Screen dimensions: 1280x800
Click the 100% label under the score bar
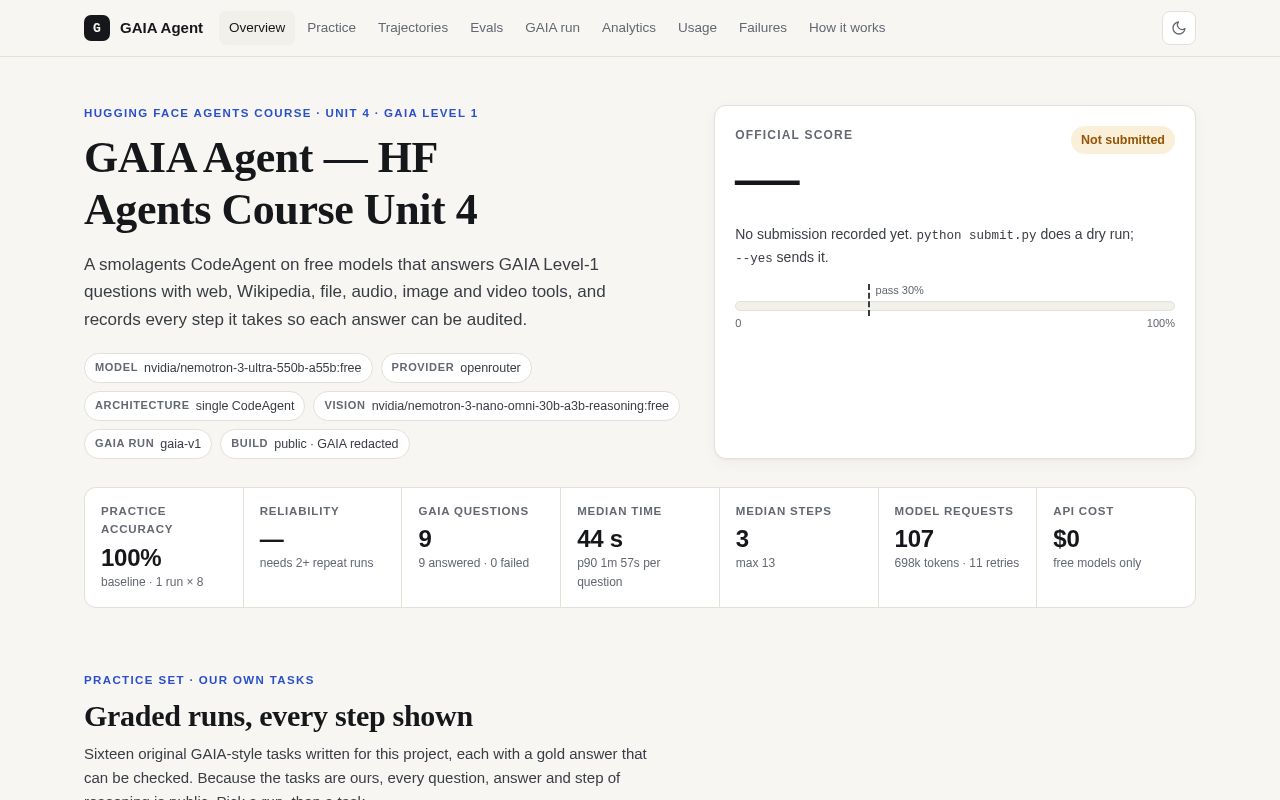pyautogui.click(x=1161, y=323)
